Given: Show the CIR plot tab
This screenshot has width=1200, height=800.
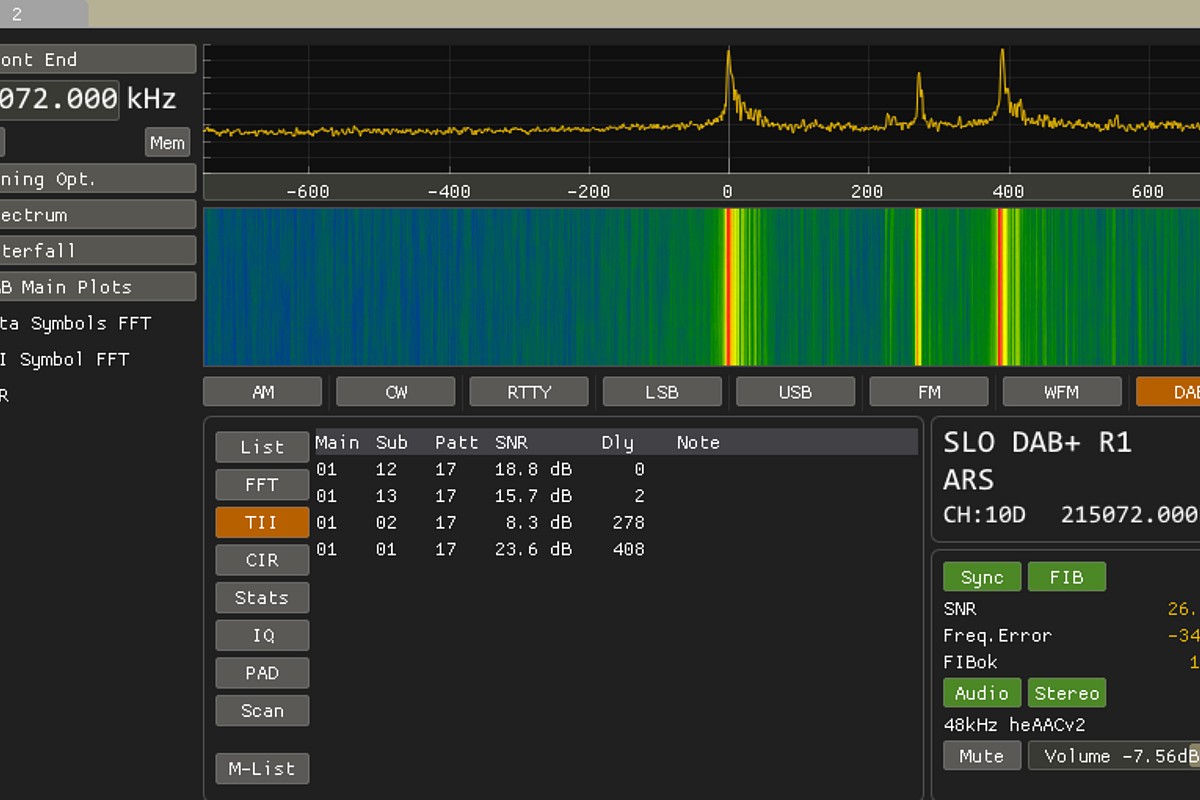Looking at the screenshot, I should click(262, 560).
